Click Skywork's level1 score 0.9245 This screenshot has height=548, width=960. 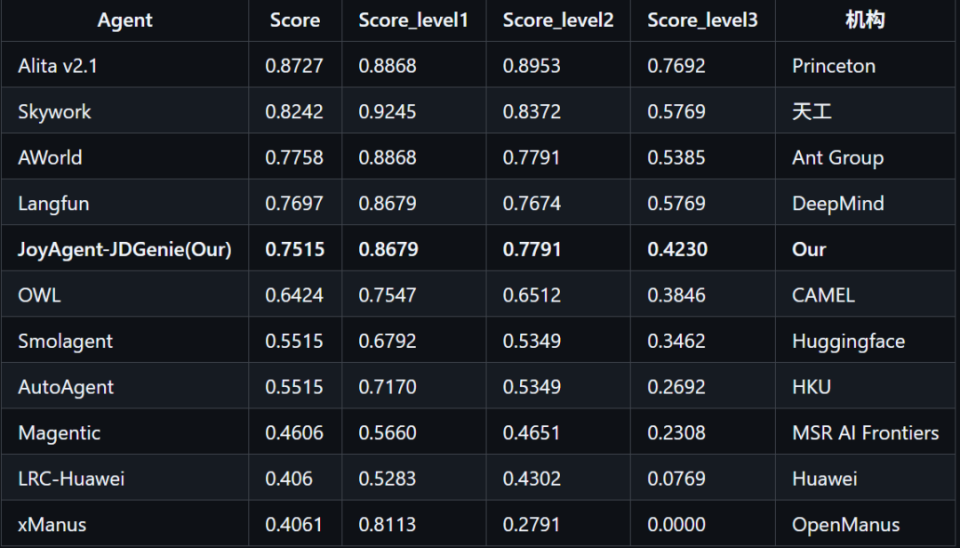point(388,111)
